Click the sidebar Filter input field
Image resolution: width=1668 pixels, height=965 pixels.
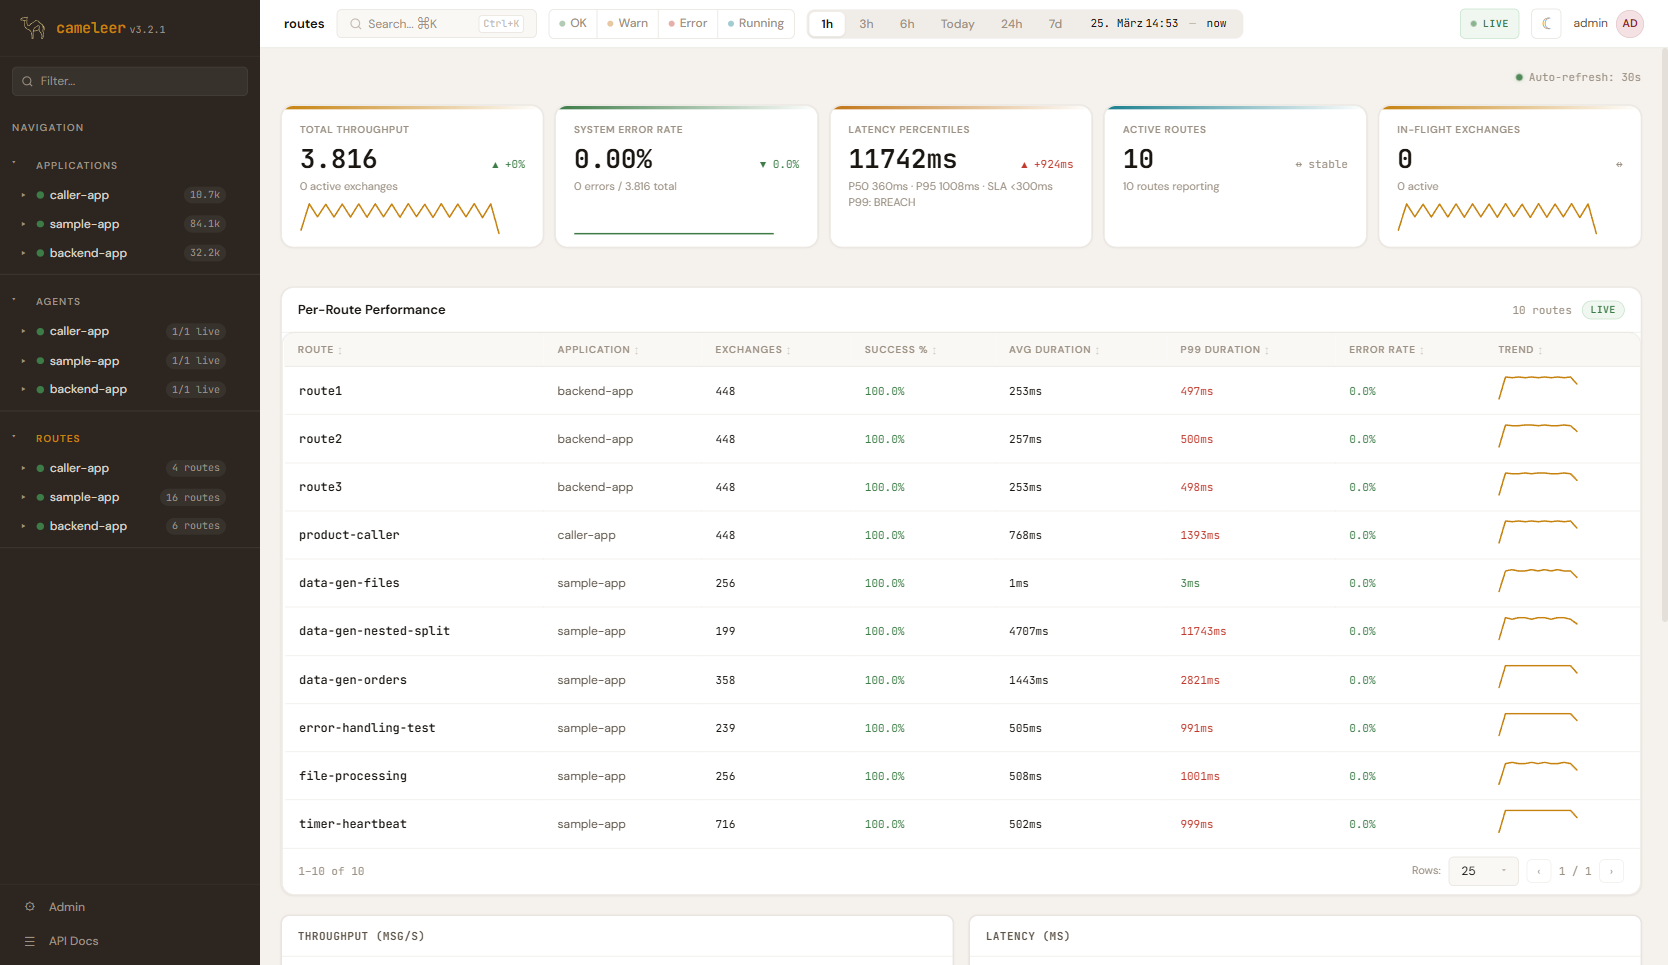130,81
